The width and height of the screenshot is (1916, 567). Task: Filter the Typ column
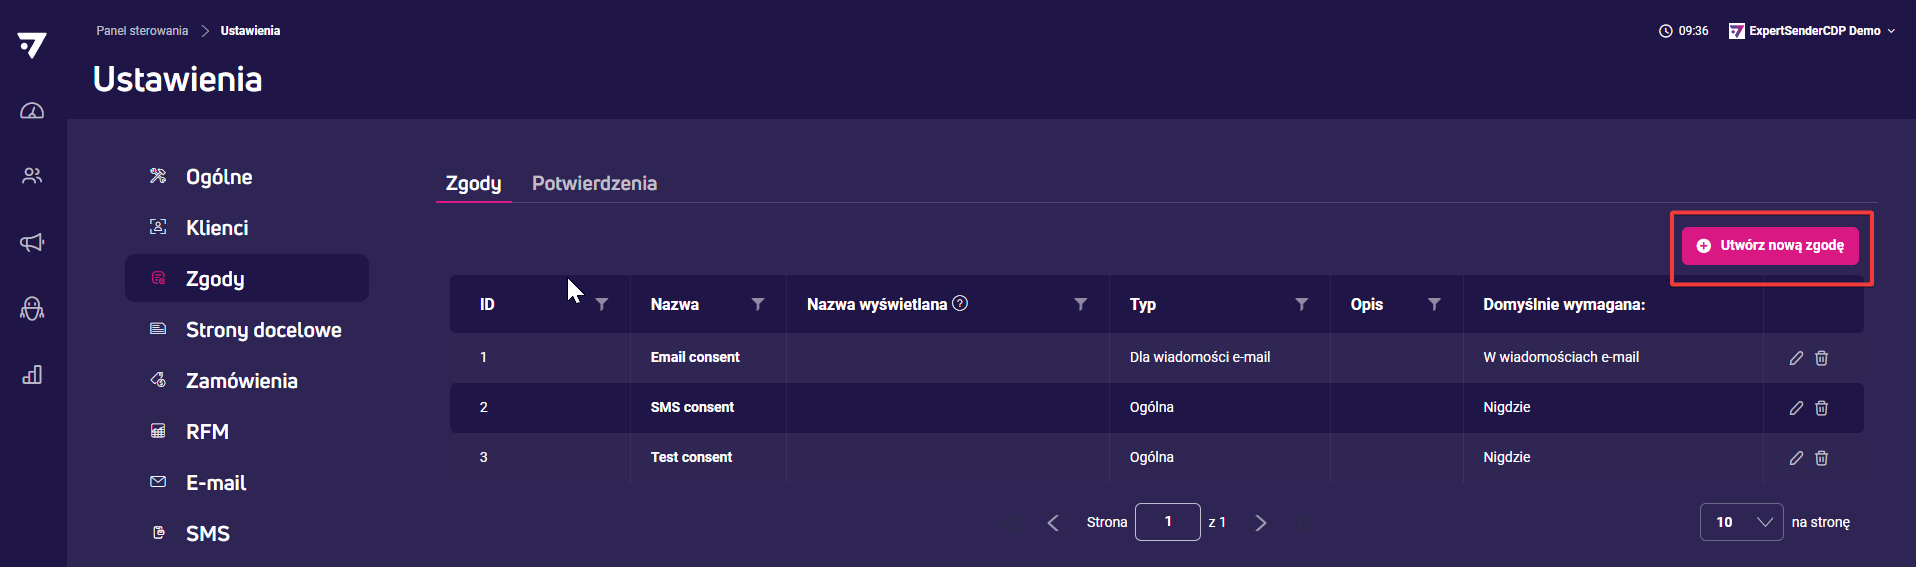pyautogui.click(x=1301, y=304)
